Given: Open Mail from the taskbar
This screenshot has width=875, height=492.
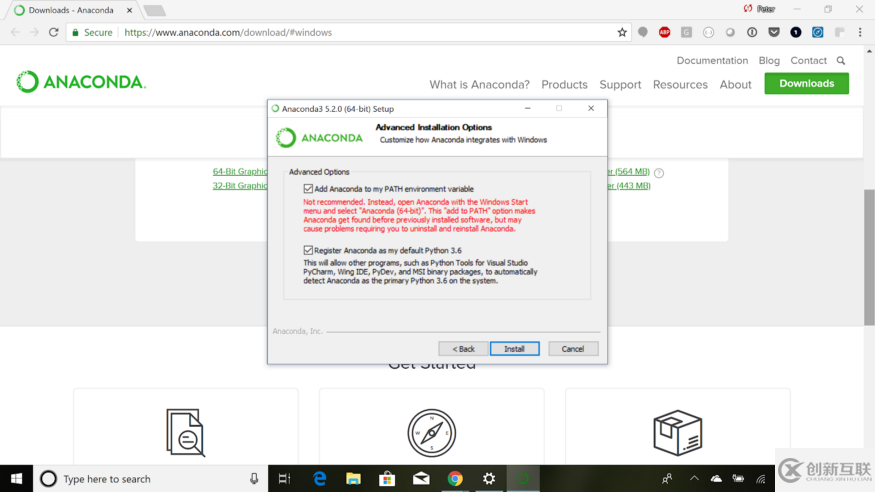Looking at the screenshot, I should click(x=421, y=479).
